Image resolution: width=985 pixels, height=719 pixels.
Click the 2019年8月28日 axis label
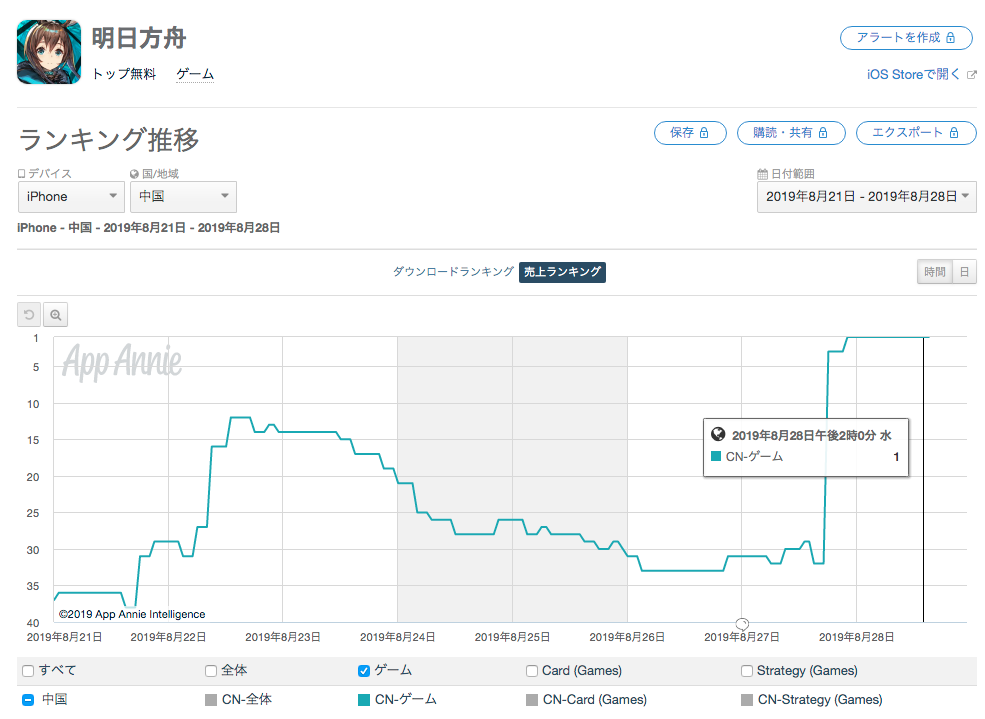[x=856, y=637]
